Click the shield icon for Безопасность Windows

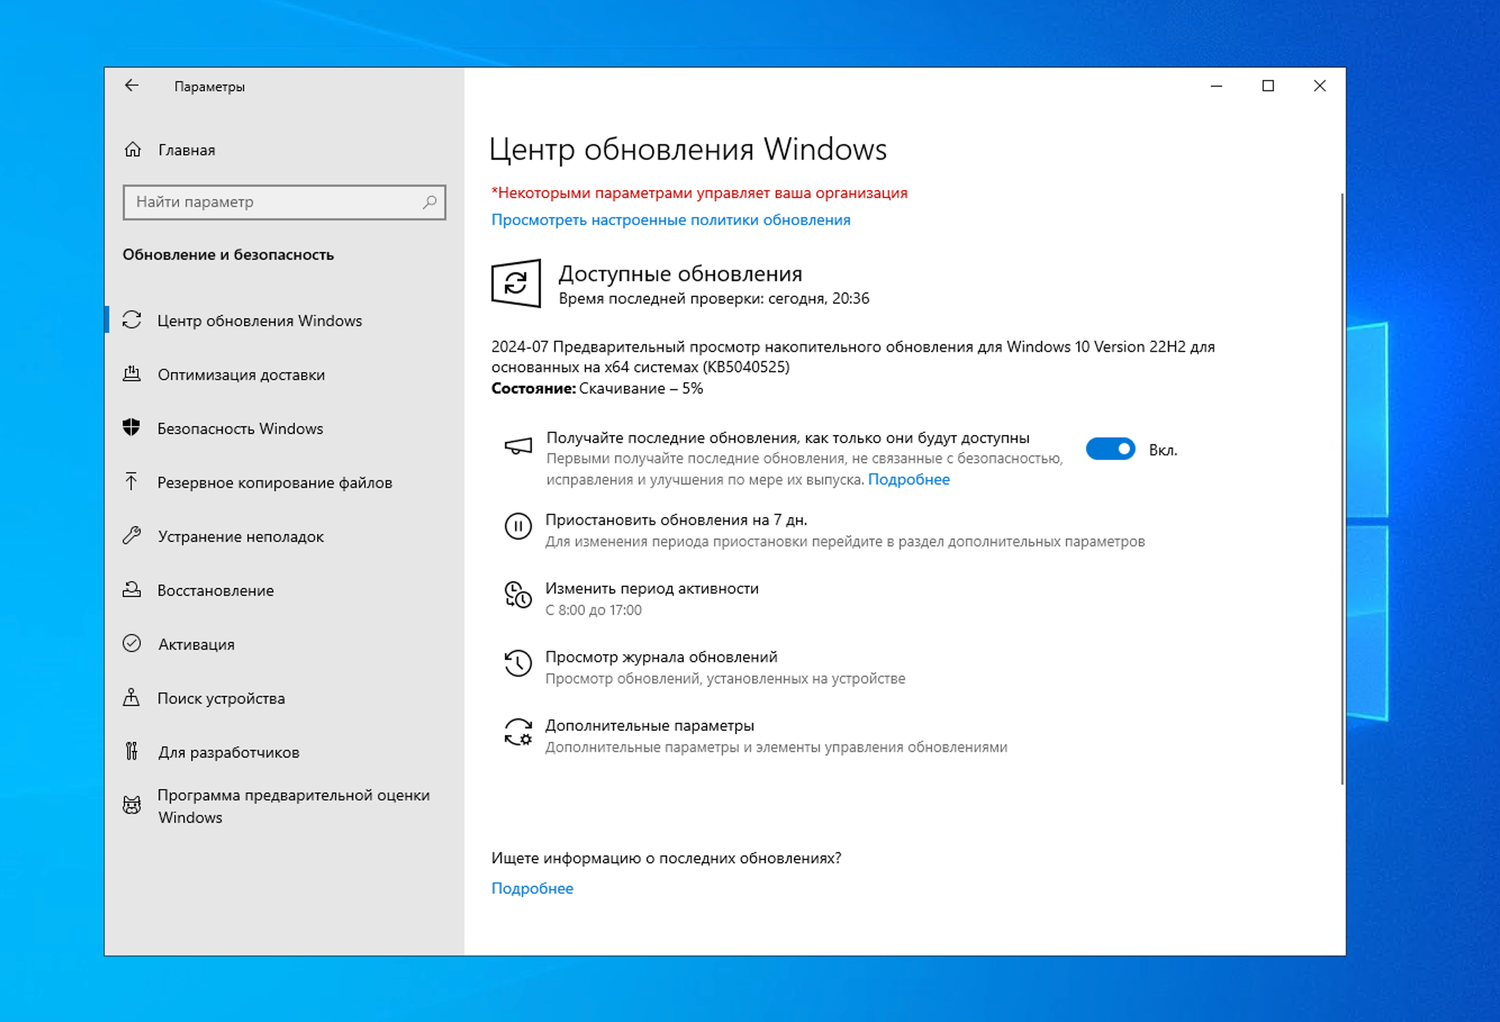click(132, 428)
